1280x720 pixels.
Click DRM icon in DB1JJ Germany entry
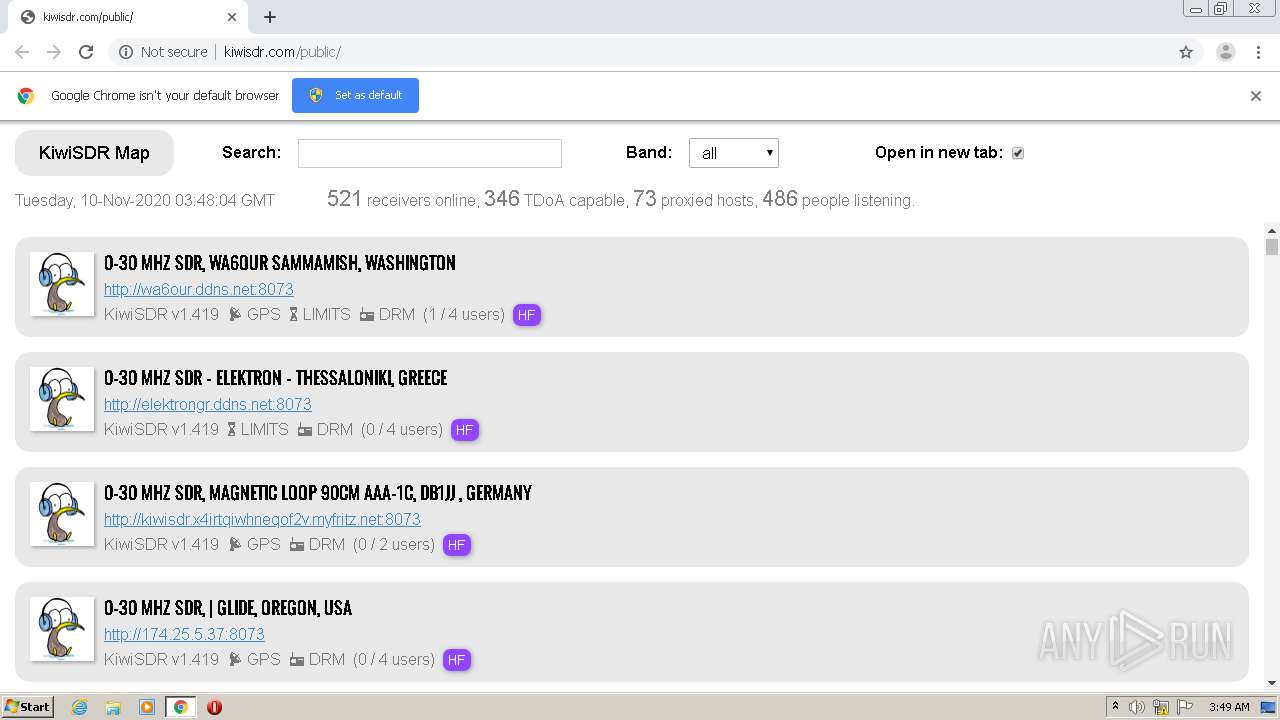tap(297, 544)
